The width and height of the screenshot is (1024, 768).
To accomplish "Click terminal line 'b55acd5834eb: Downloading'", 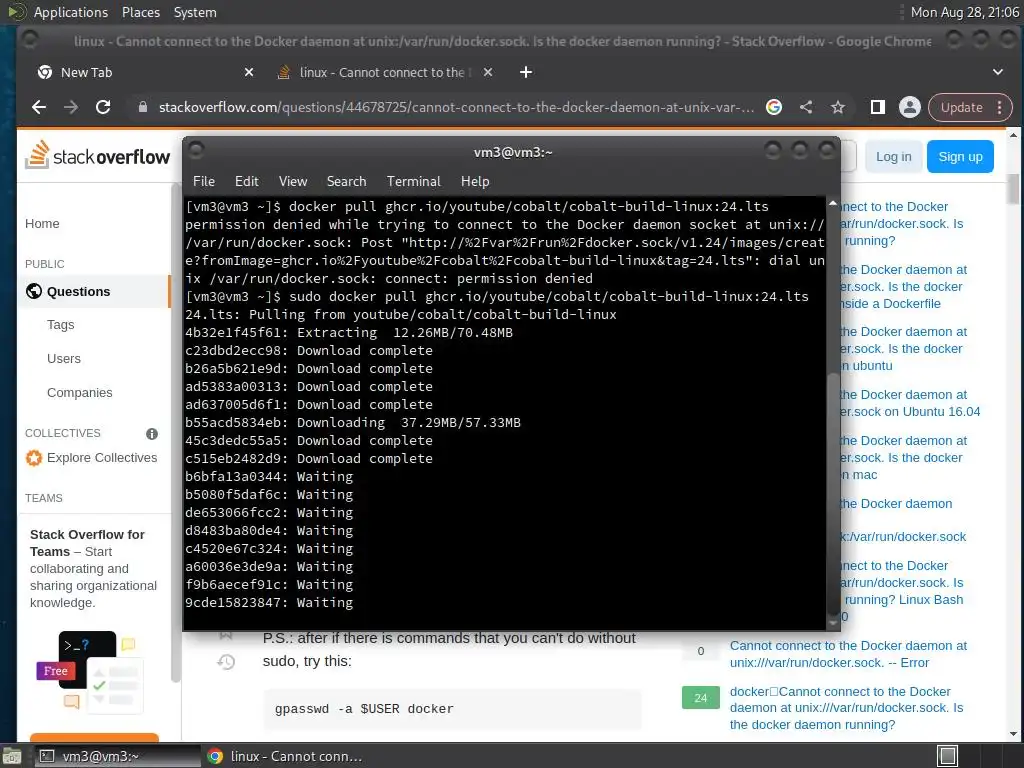I will click(353, 423).
